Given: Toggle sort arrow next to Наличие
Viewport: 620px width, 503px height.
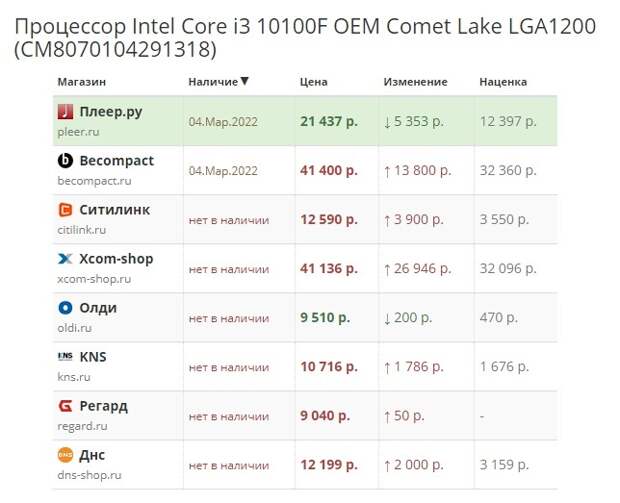Looking at the screenshot, I should (x=245, y=81).
